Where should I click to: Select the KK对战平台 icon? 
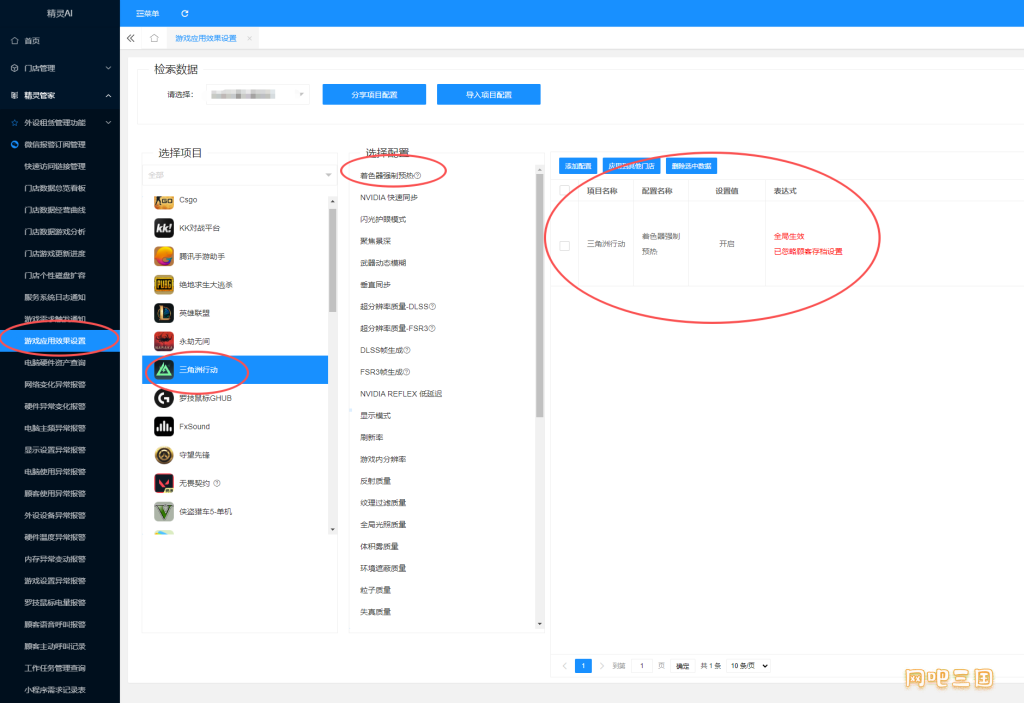[164, 228]
